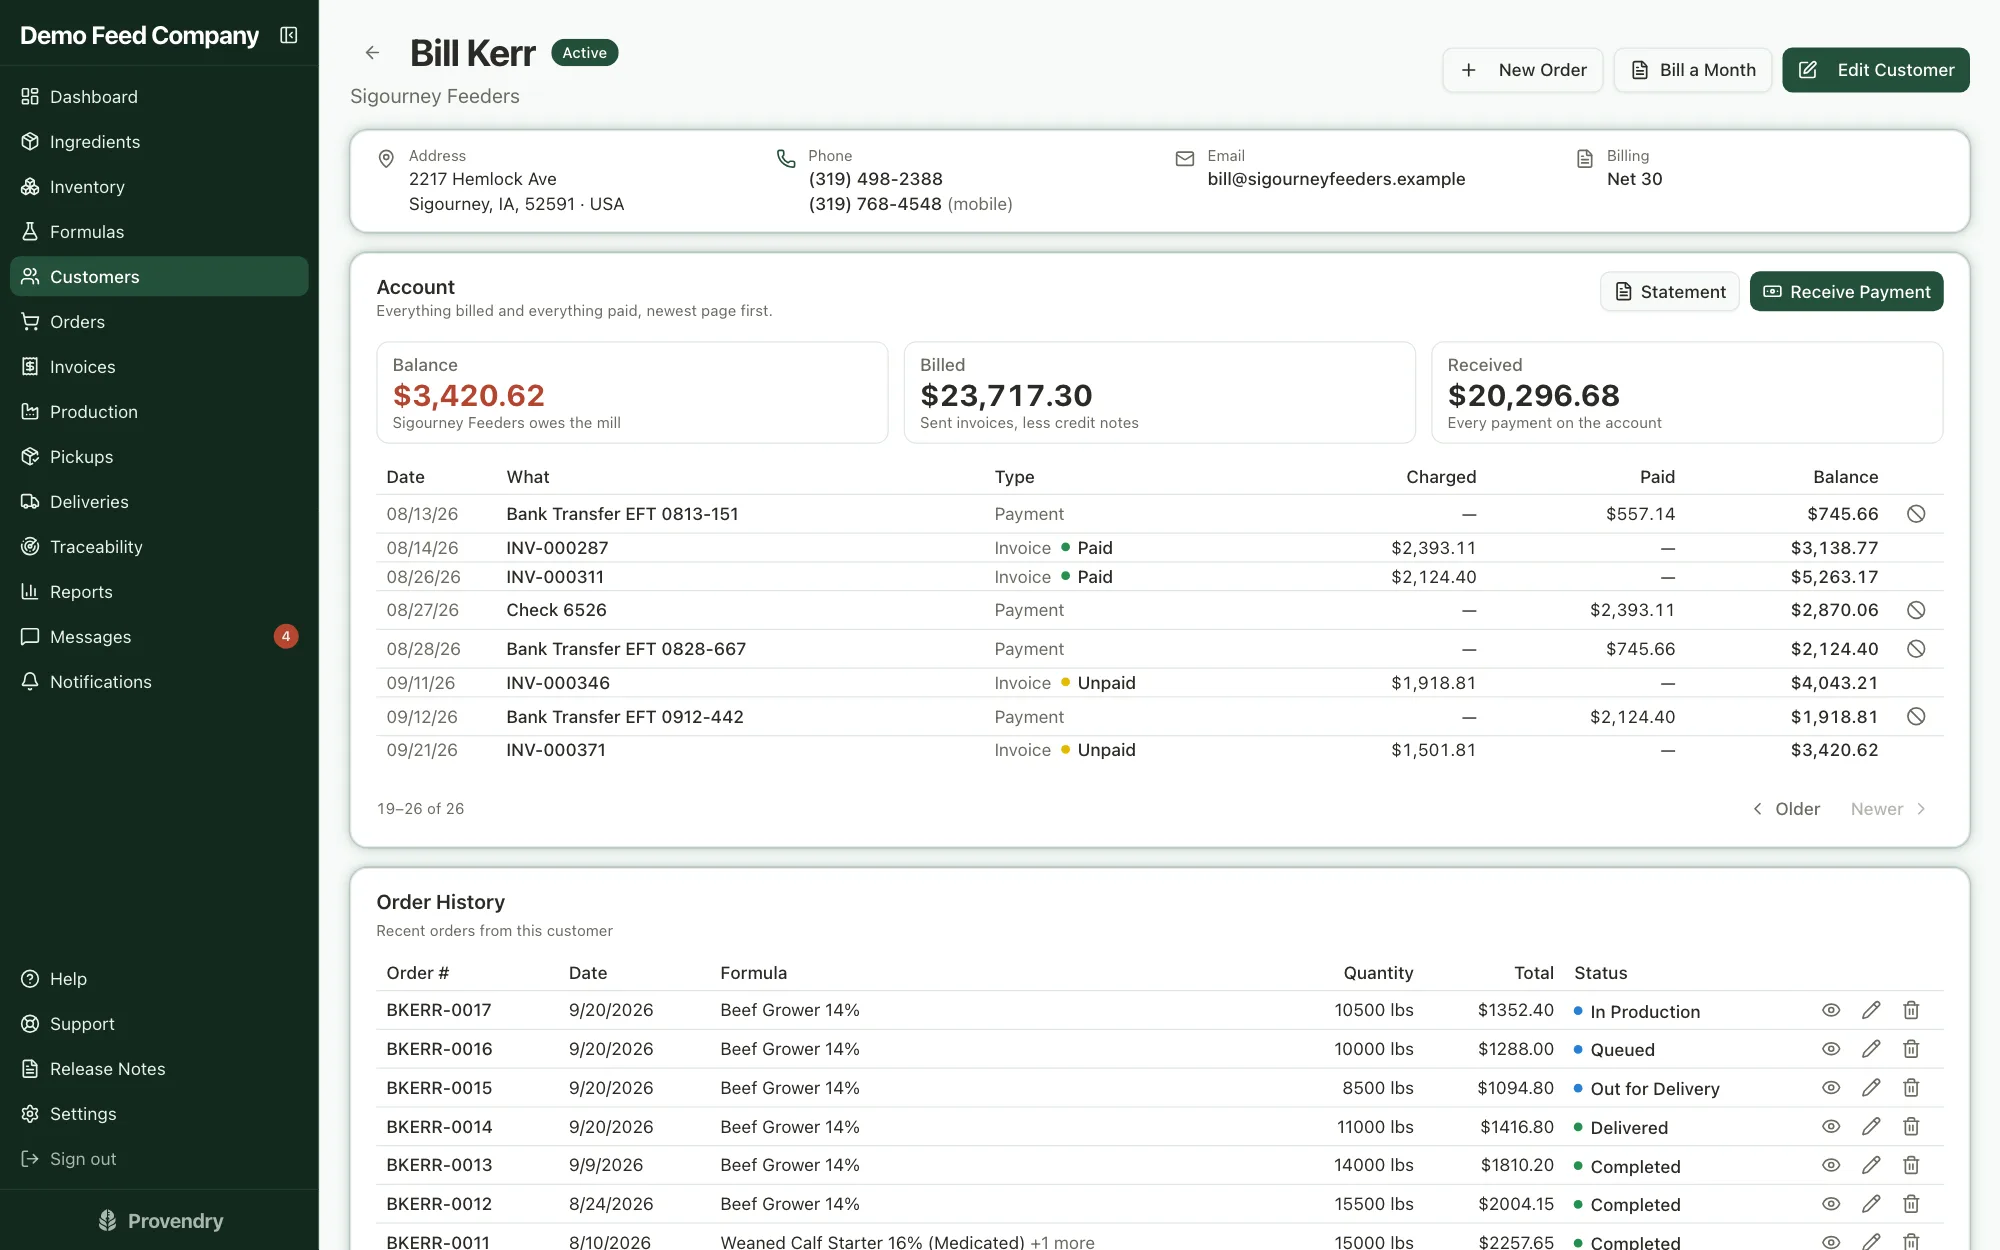
Task: Open Release Notes in the sidebar
Action: click(159, 1069)
